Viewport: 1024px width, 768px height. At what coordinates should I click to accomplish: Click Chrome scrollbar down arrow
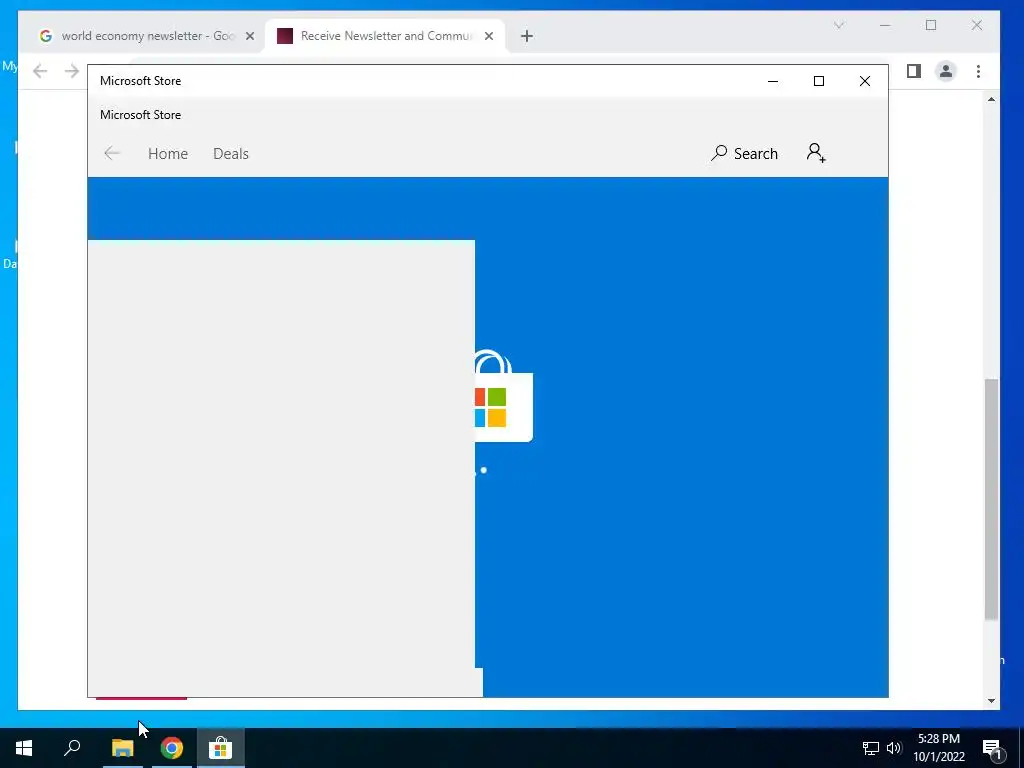(x=991, y=701)
